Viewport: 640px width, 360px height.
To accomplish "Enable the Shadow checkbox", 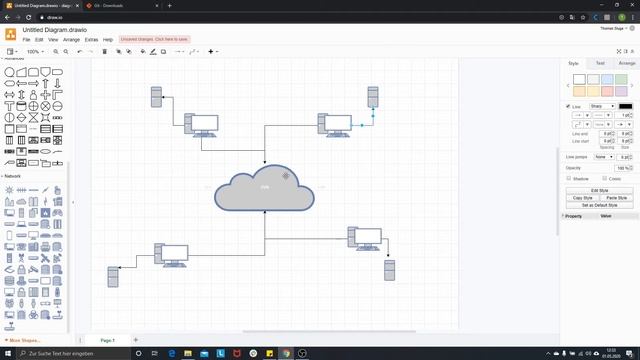I will point(569,178).
